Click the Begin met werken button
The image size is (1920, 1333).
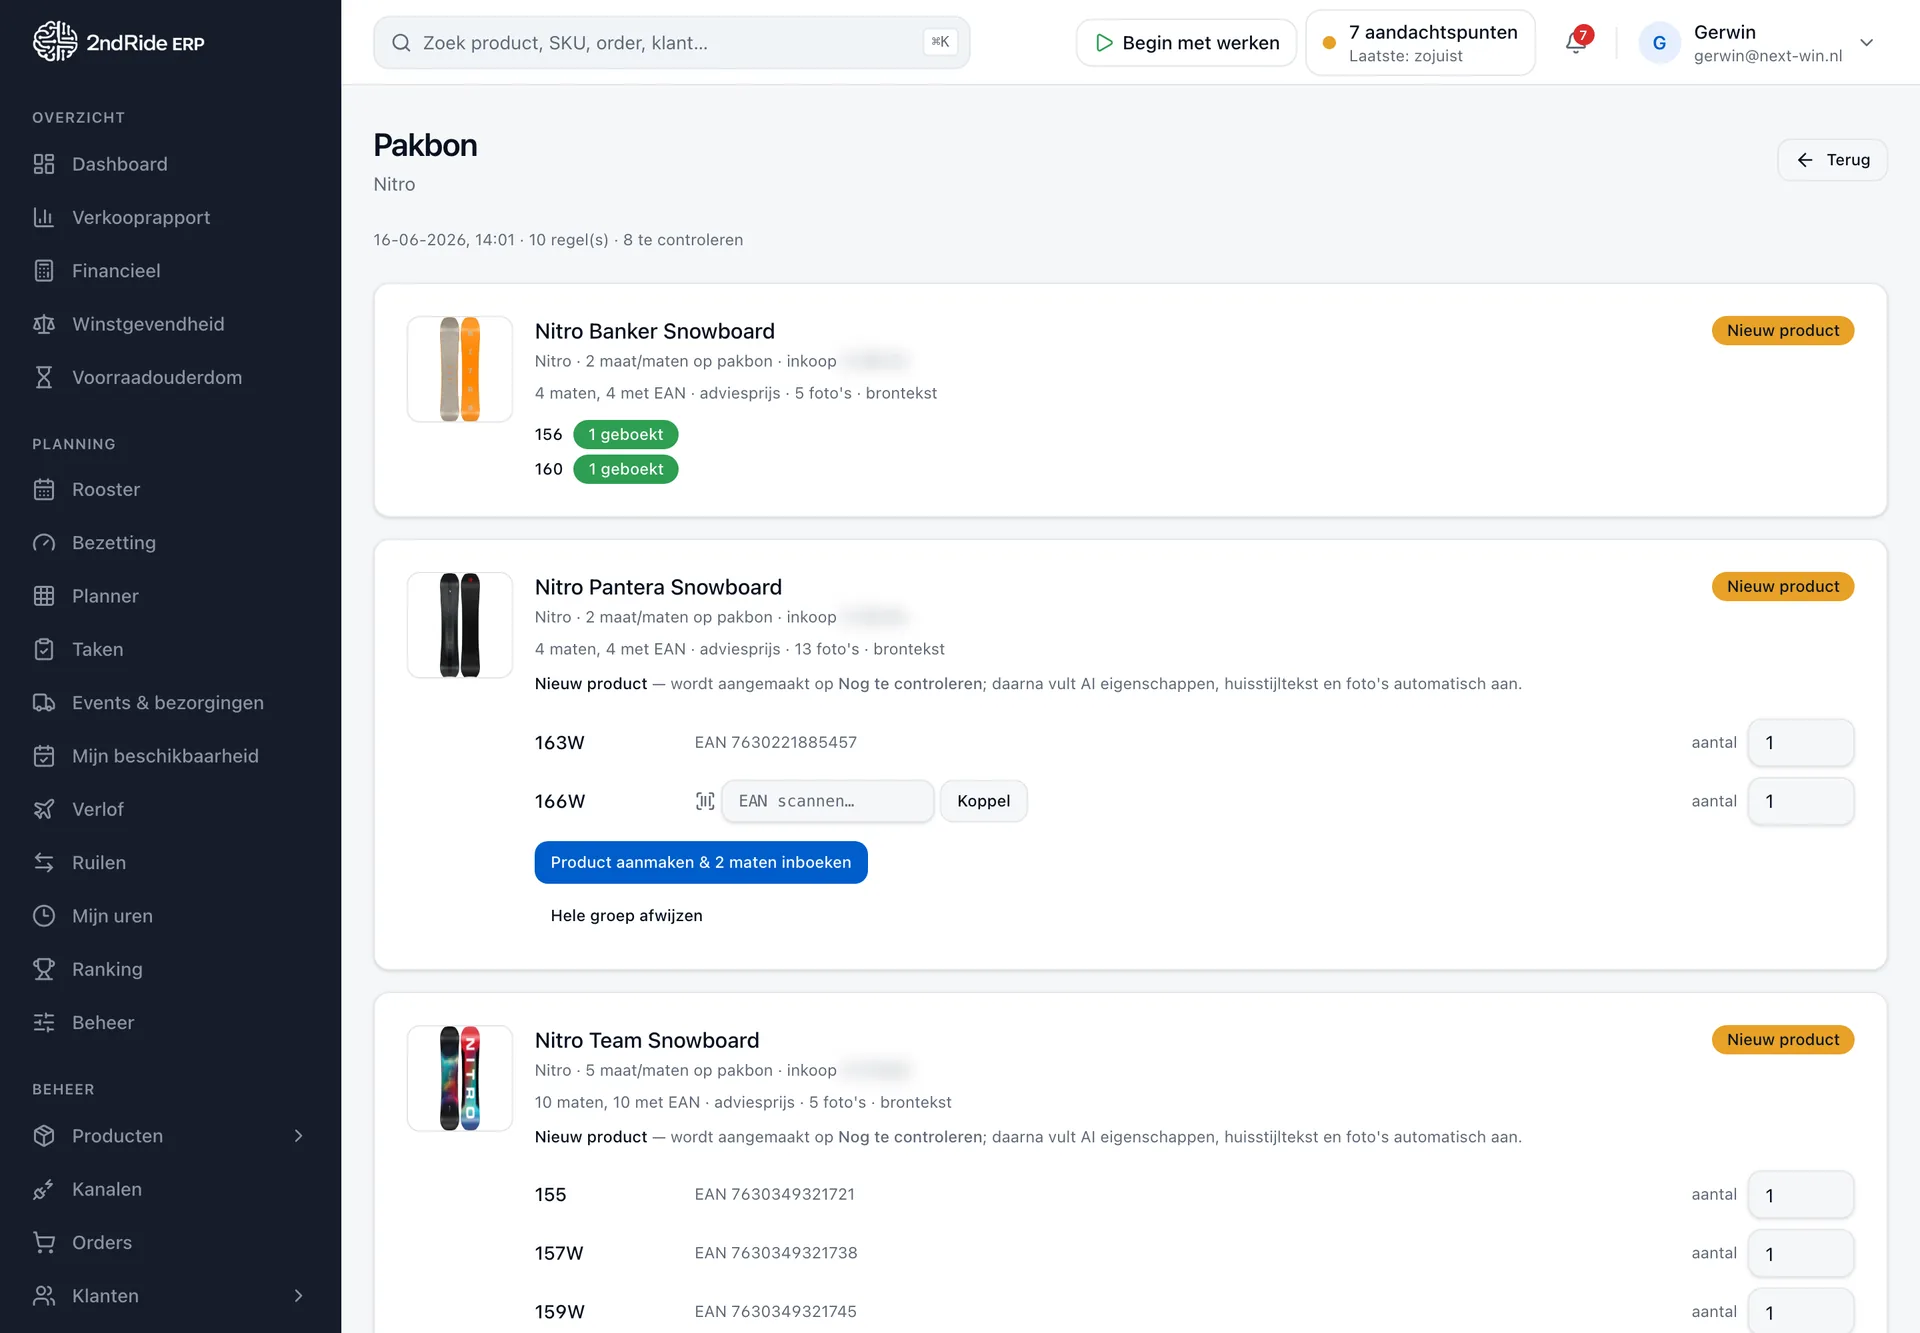[1186, 43]
